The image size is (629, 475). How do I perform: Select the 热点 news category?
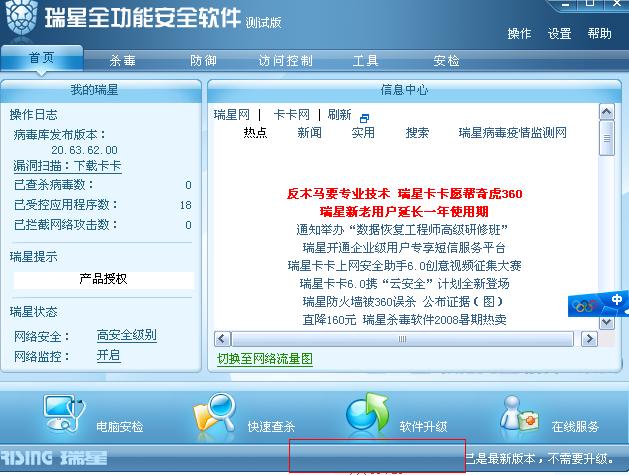[x=255, y=132]
